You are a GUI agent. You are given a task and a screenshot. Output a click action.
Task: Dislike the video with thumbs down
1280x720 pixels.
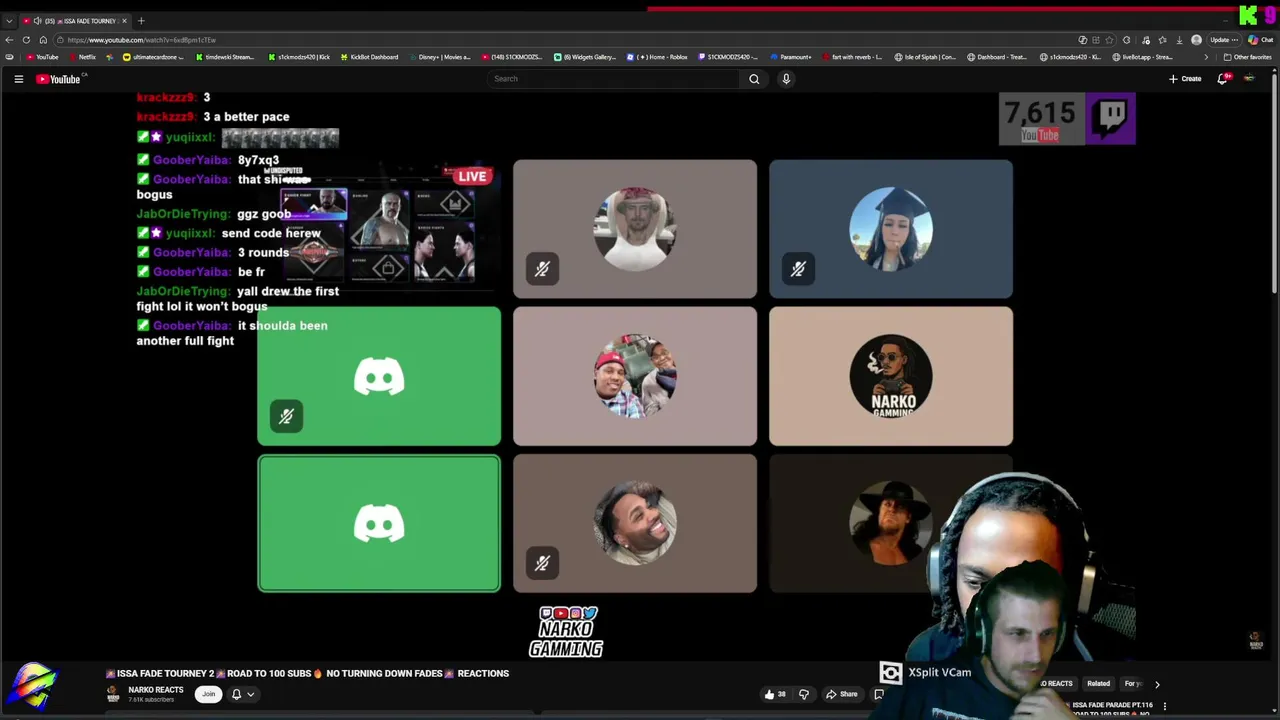click(x=804, y=694)
